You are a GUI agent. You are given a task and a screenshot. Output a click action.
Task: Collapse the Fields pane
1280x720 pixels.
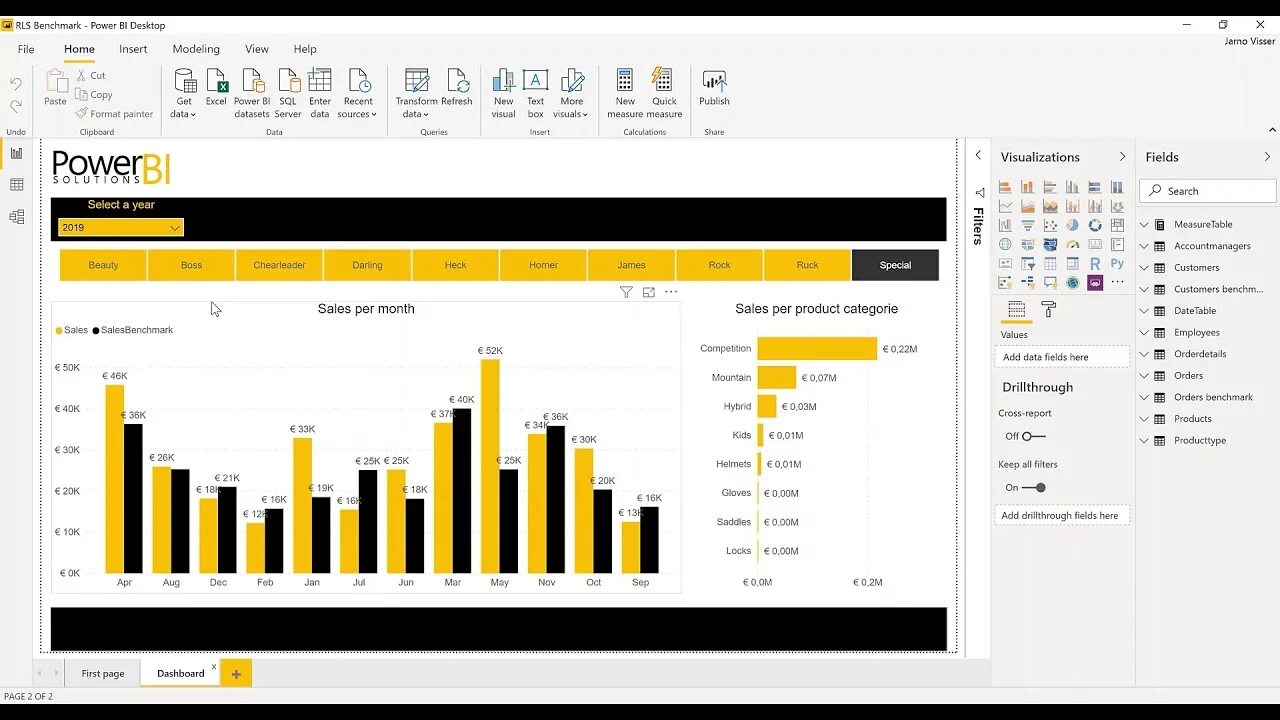1267,157
